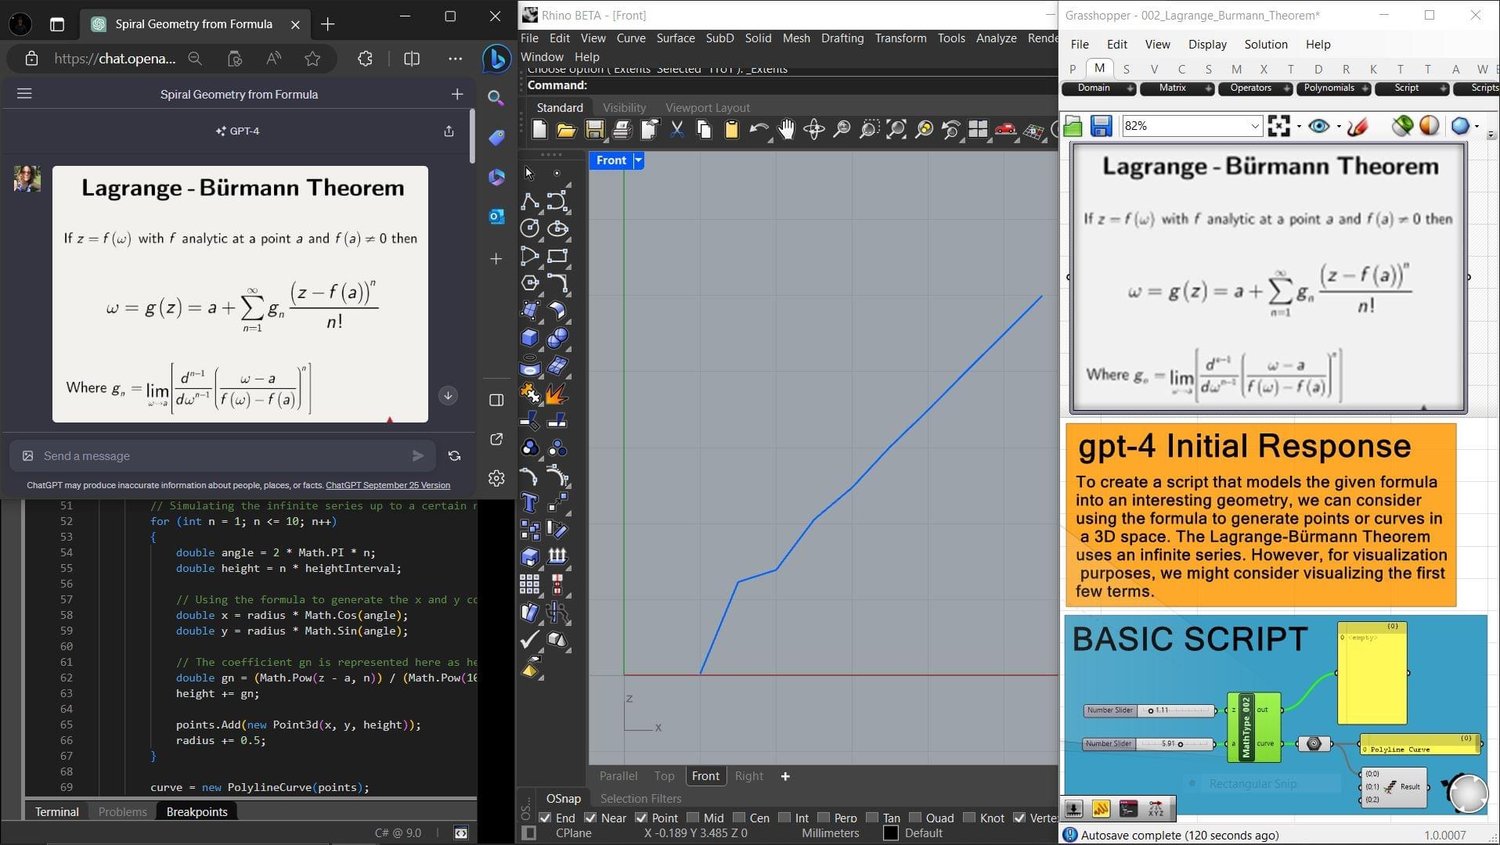This screenshot has width=1500, height=845.
Task: Select the Text tool in Rhino sidebar
Action: coord(530,502)
